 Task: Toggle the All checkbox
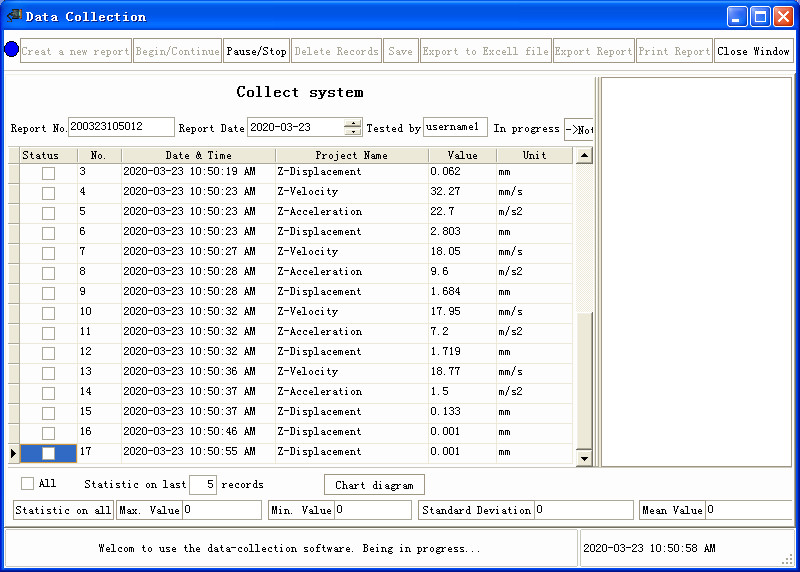click(x=28, y=483)
